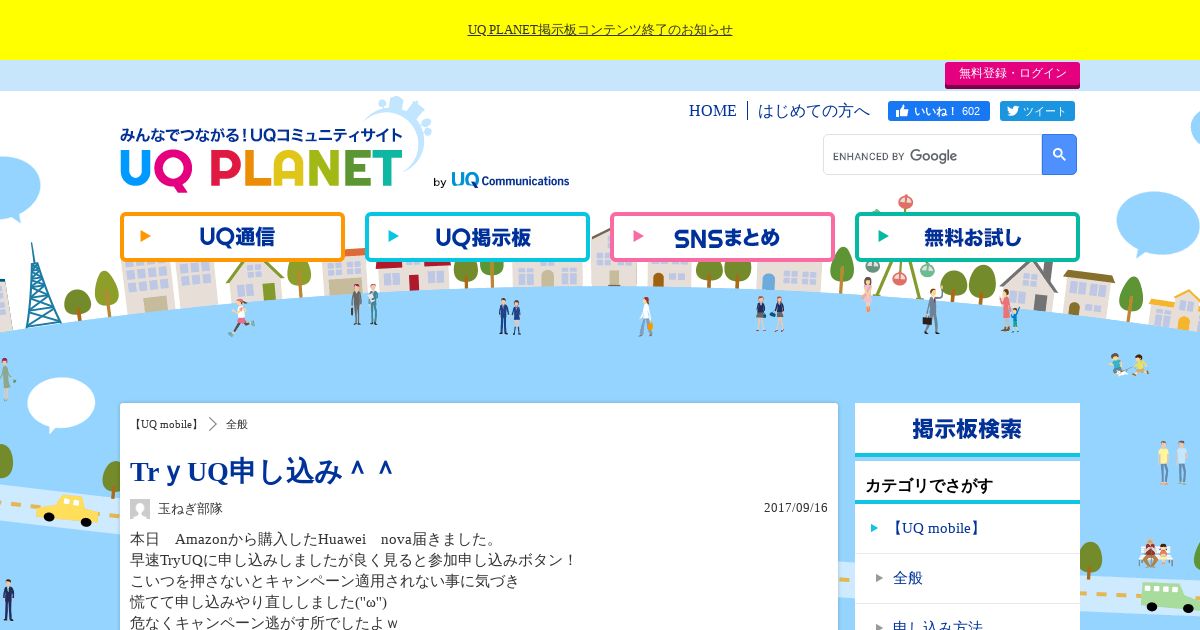Click the line beginning 慌てて申し込み
1200x630 pixels.
(x=259, y=603)
